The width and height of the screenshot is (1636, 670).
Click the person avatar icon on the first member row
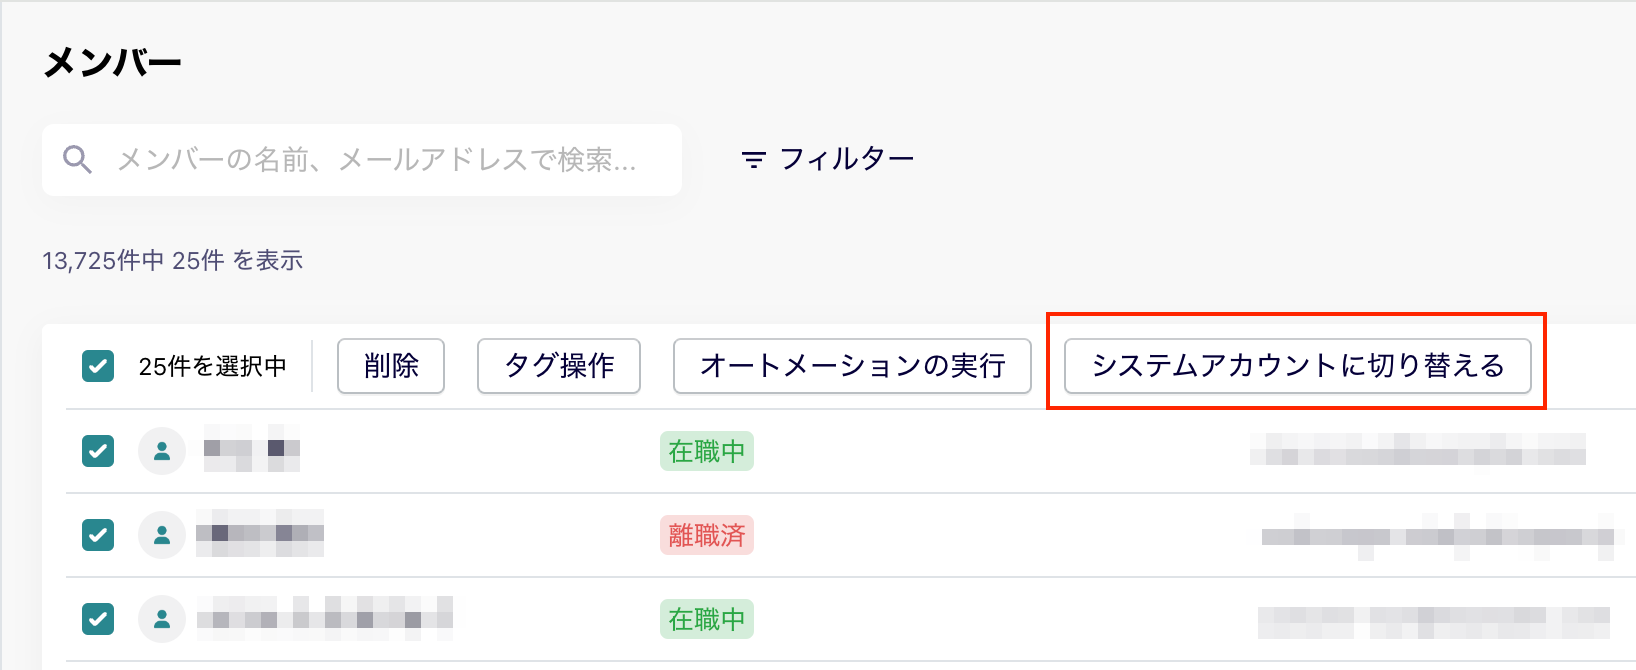pos(162,451)
